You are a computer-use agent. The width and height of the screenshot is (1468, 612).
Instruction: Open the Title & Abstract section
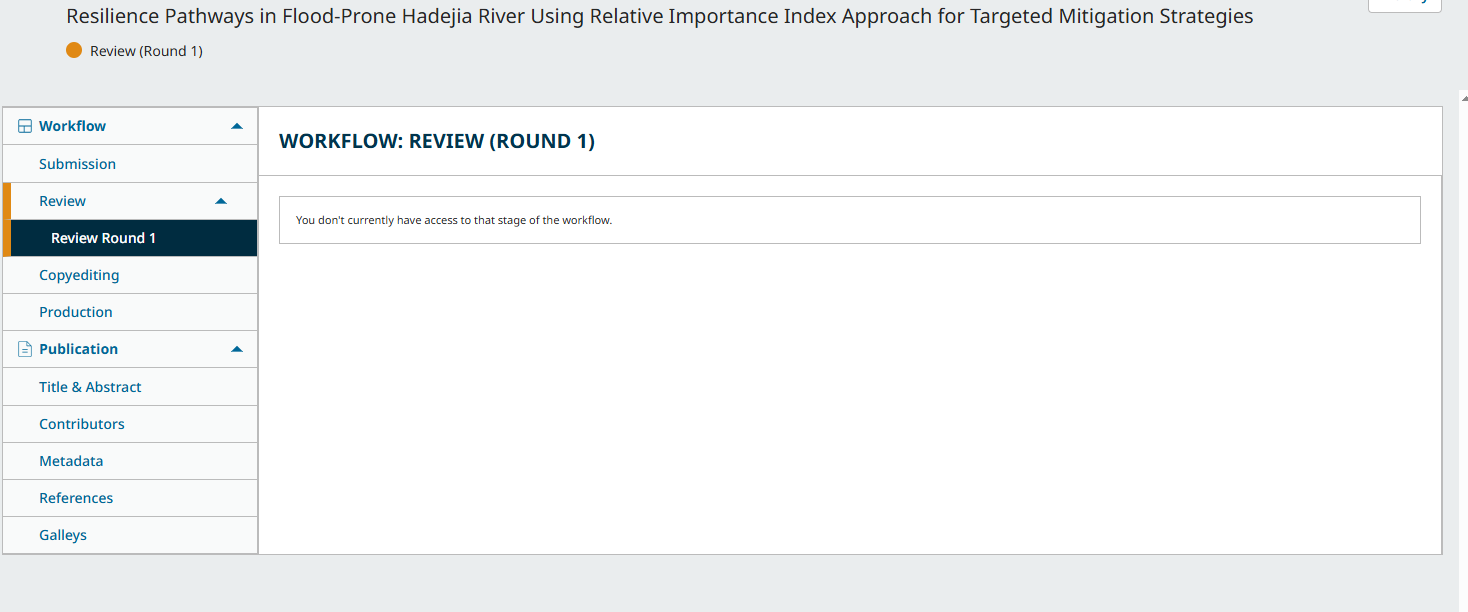(90, 387)
